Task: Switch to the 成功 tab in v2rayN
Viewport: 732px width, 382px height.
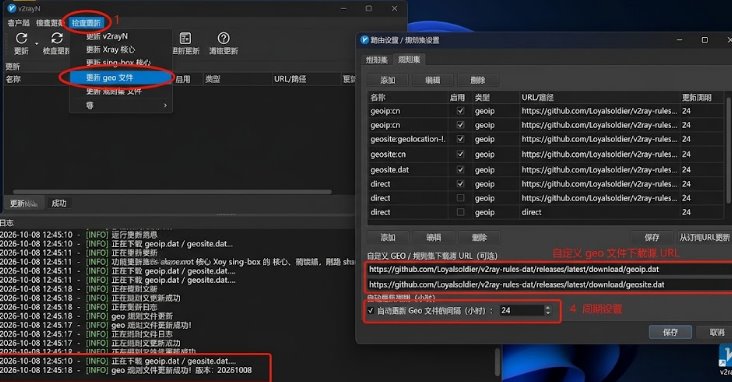Action: 59,203
